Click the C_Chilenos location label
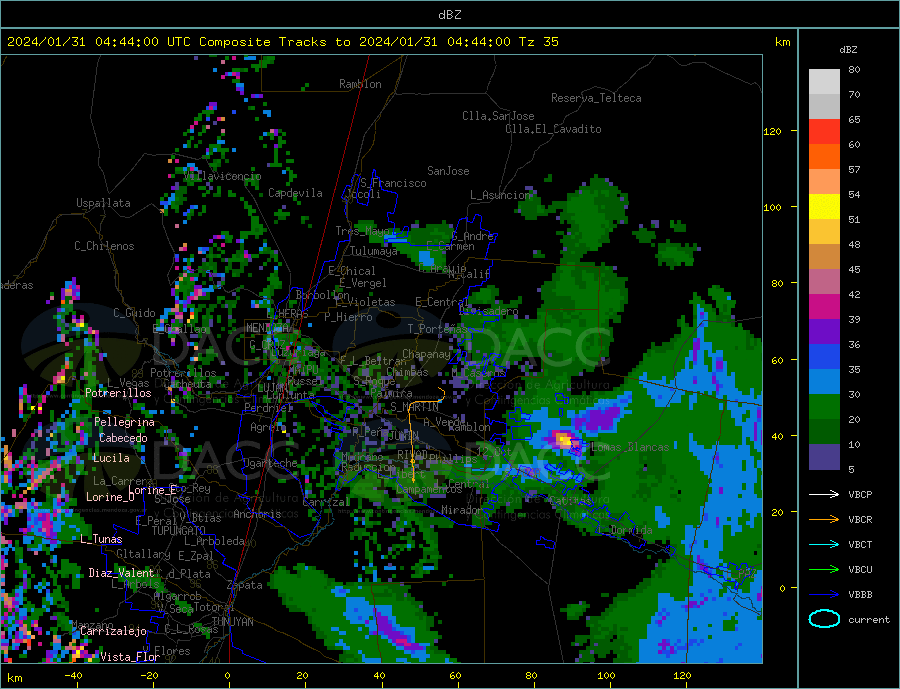This screenshot has width=900, height=689. [104, 246]
